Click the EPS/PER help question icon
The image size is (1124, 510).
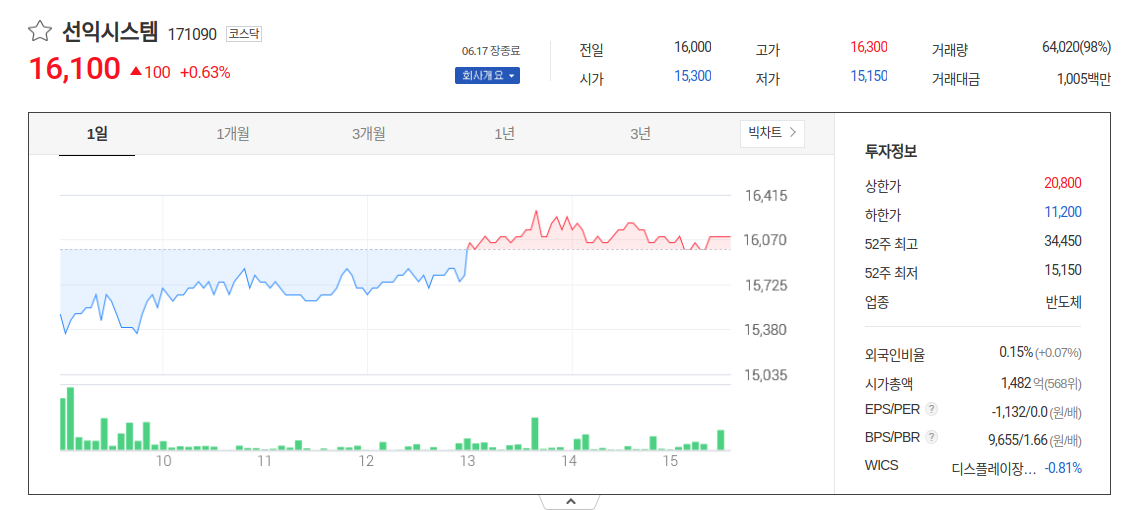[x=931, y=410]
